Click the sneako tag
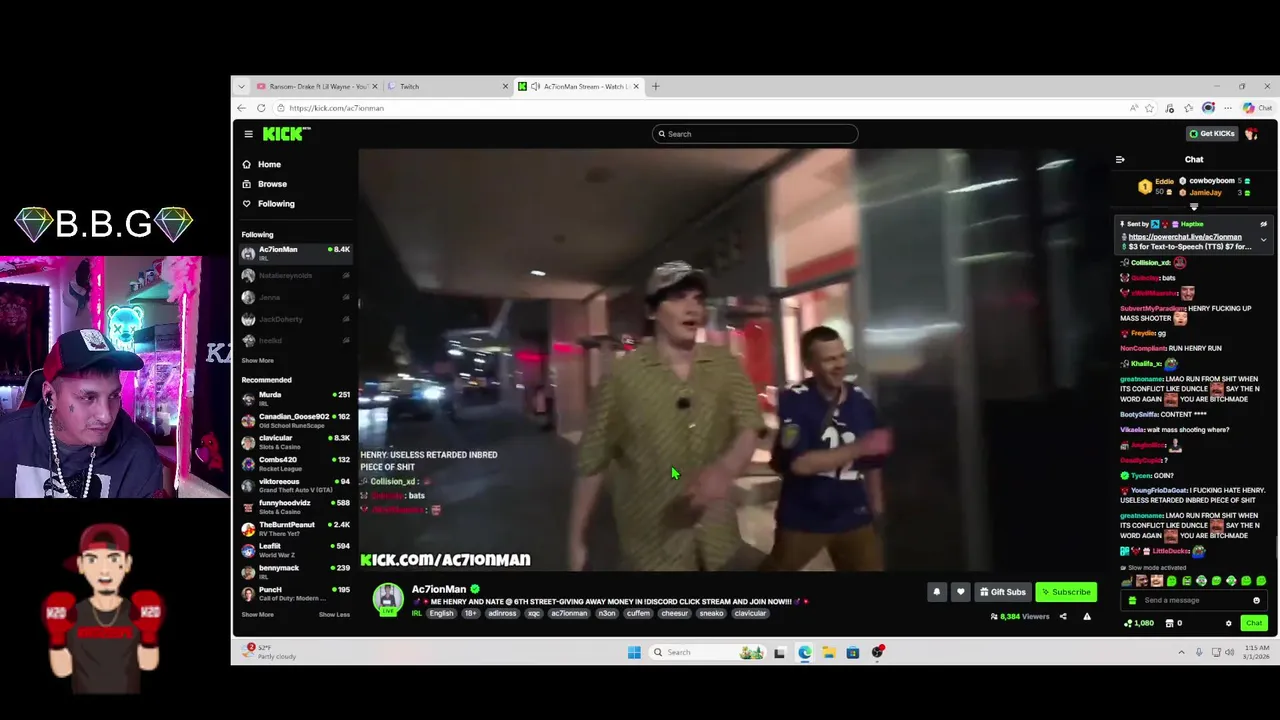 (711, 614)
